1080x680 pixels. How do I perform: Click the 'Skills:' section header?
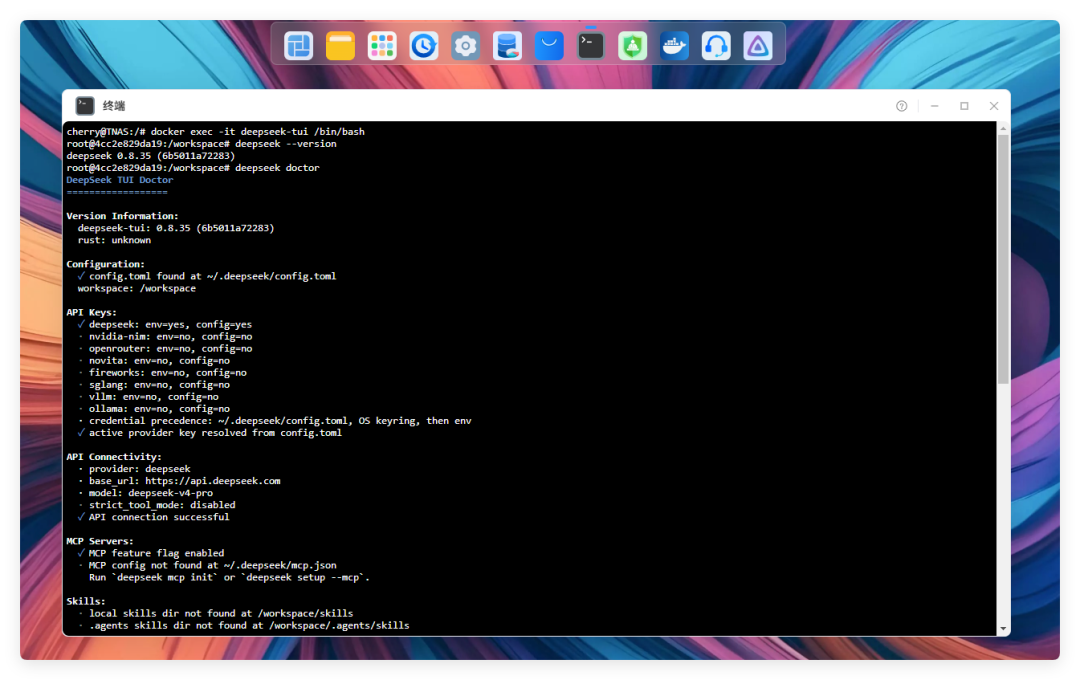(x=85, y=601)
